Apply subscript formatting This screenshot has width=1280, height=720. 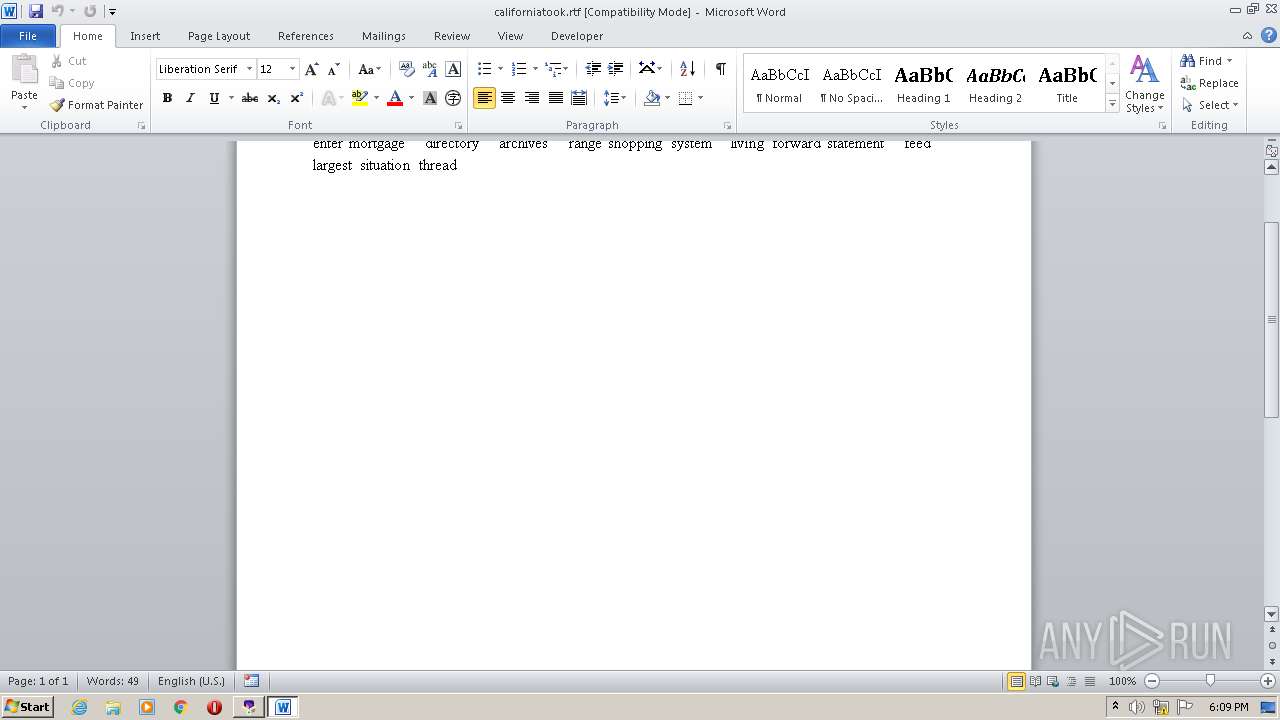coord(273,98)
